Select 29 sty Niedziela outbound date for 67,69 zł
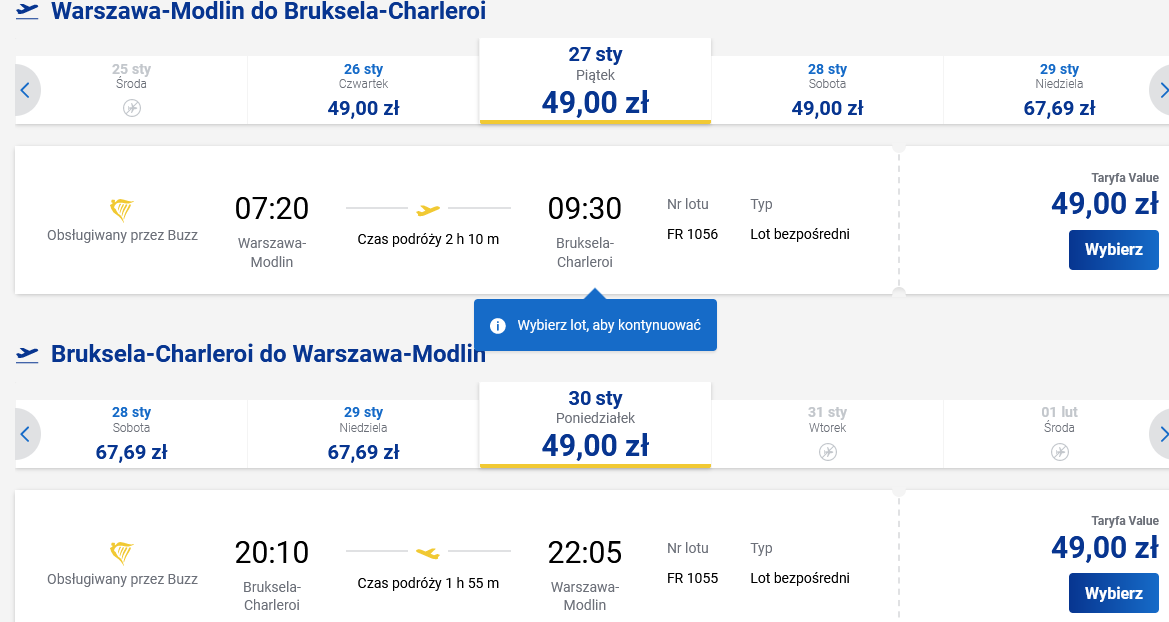Image resolution: width=1169 pixels, height=622 pixels. 1059,90
